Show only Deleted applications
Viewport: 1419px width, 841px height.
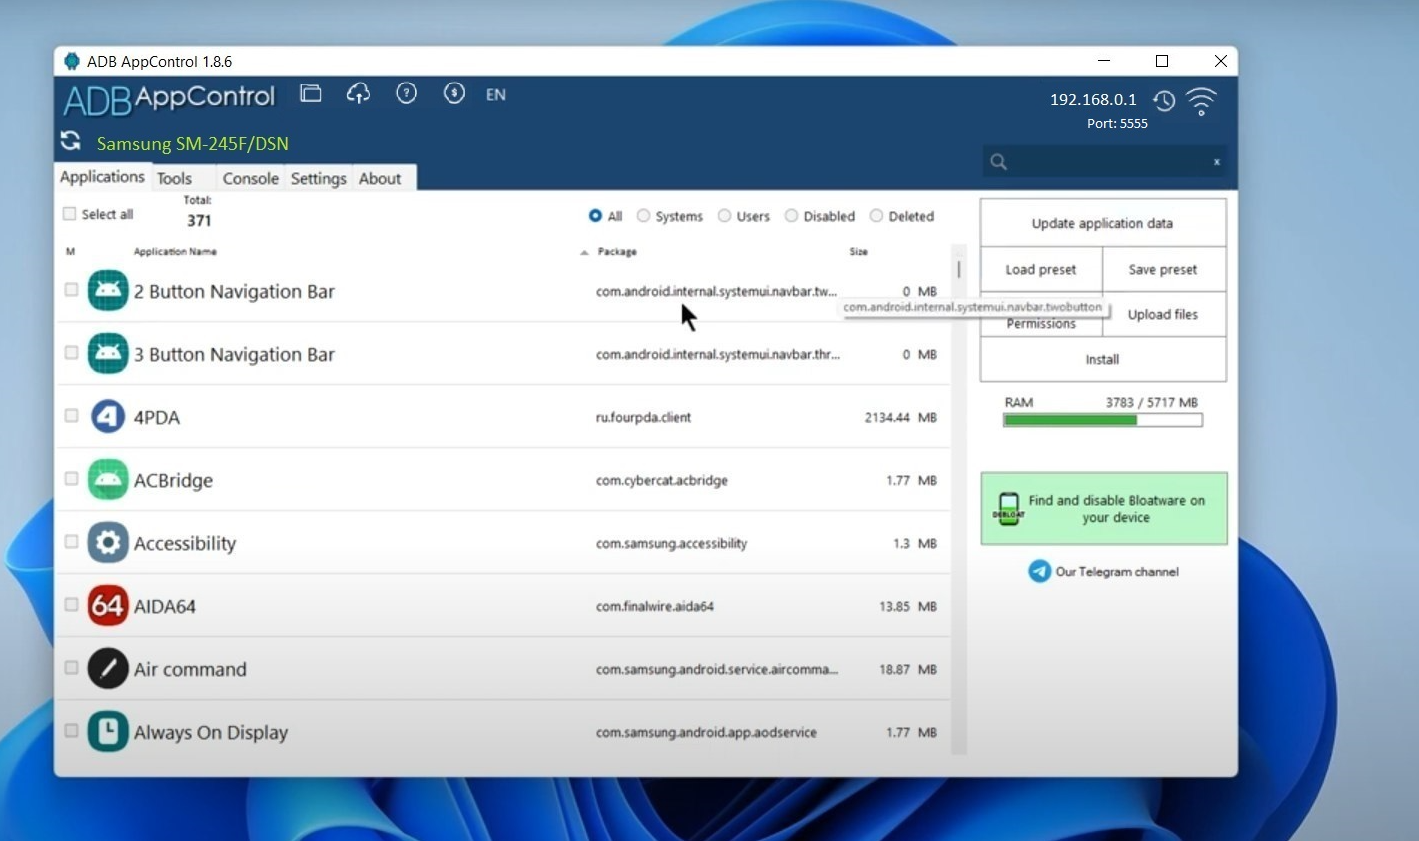[877, 216]
